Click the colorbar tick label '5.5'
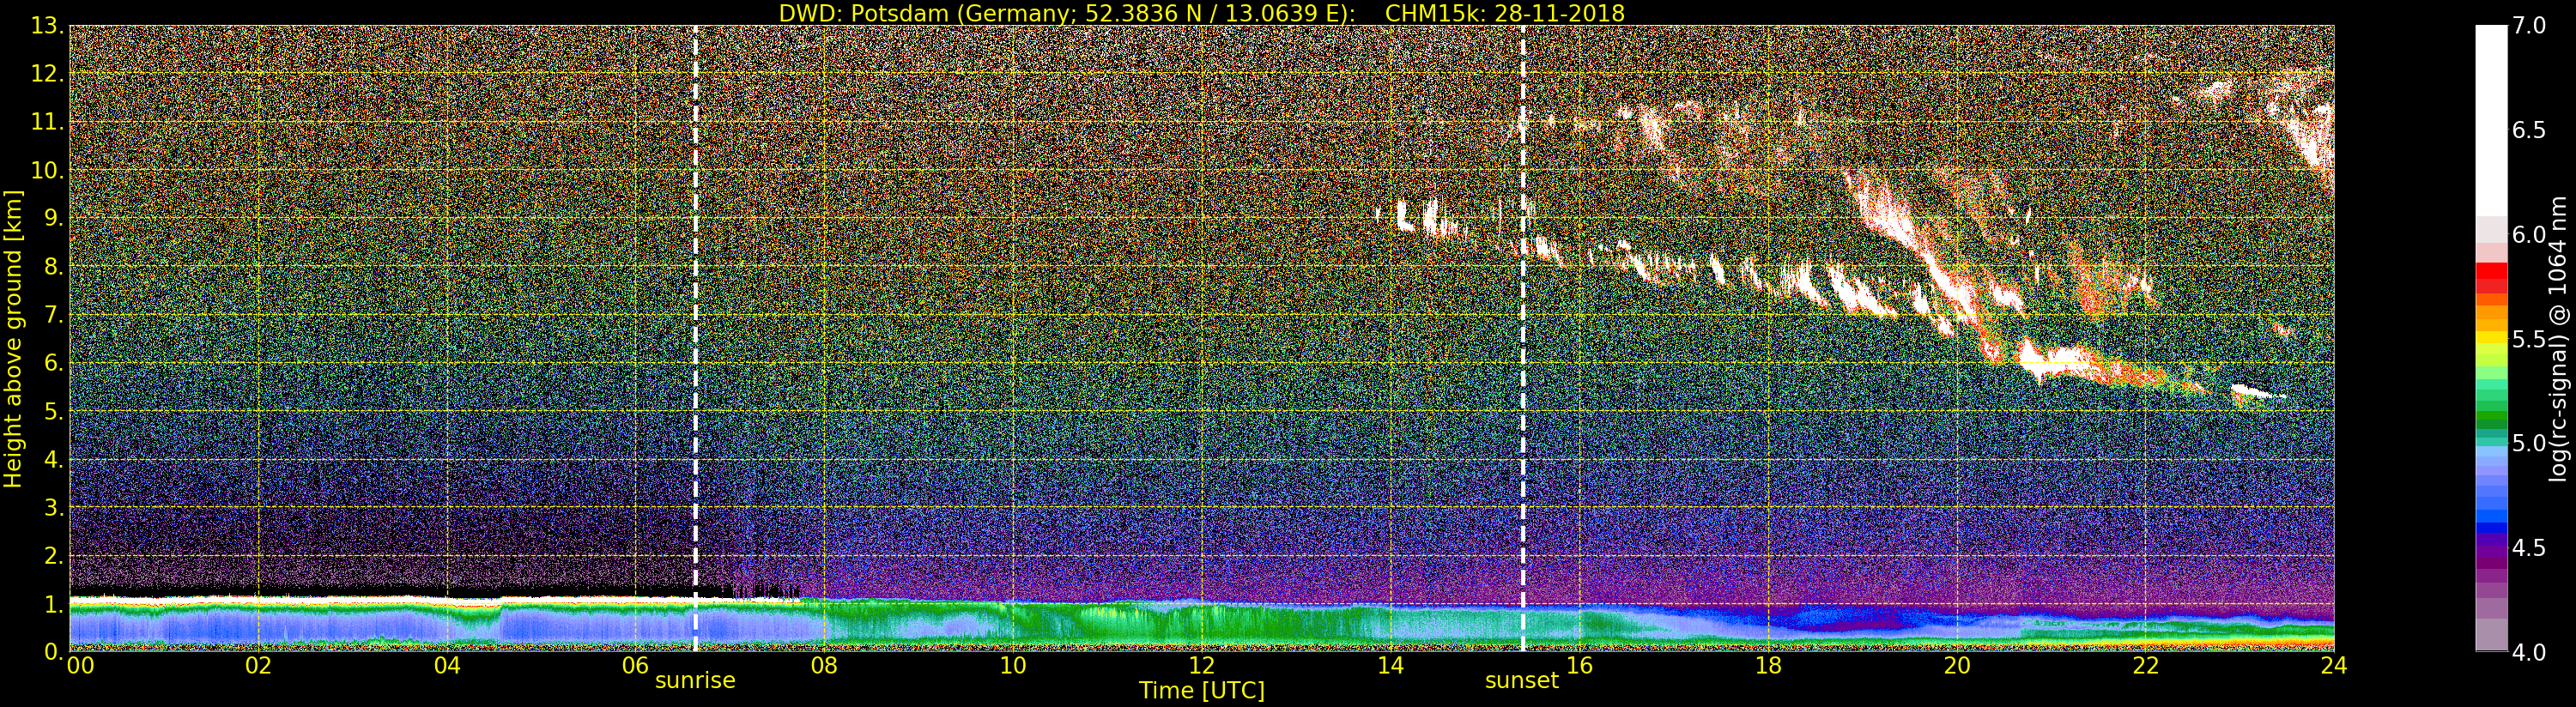The width and height of the screenshot is (2576, 707). click(x=2529, y=339)
